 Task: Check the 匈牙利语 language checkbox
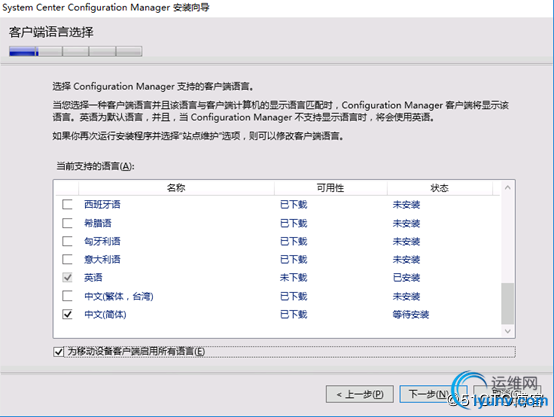click(67, 241)
